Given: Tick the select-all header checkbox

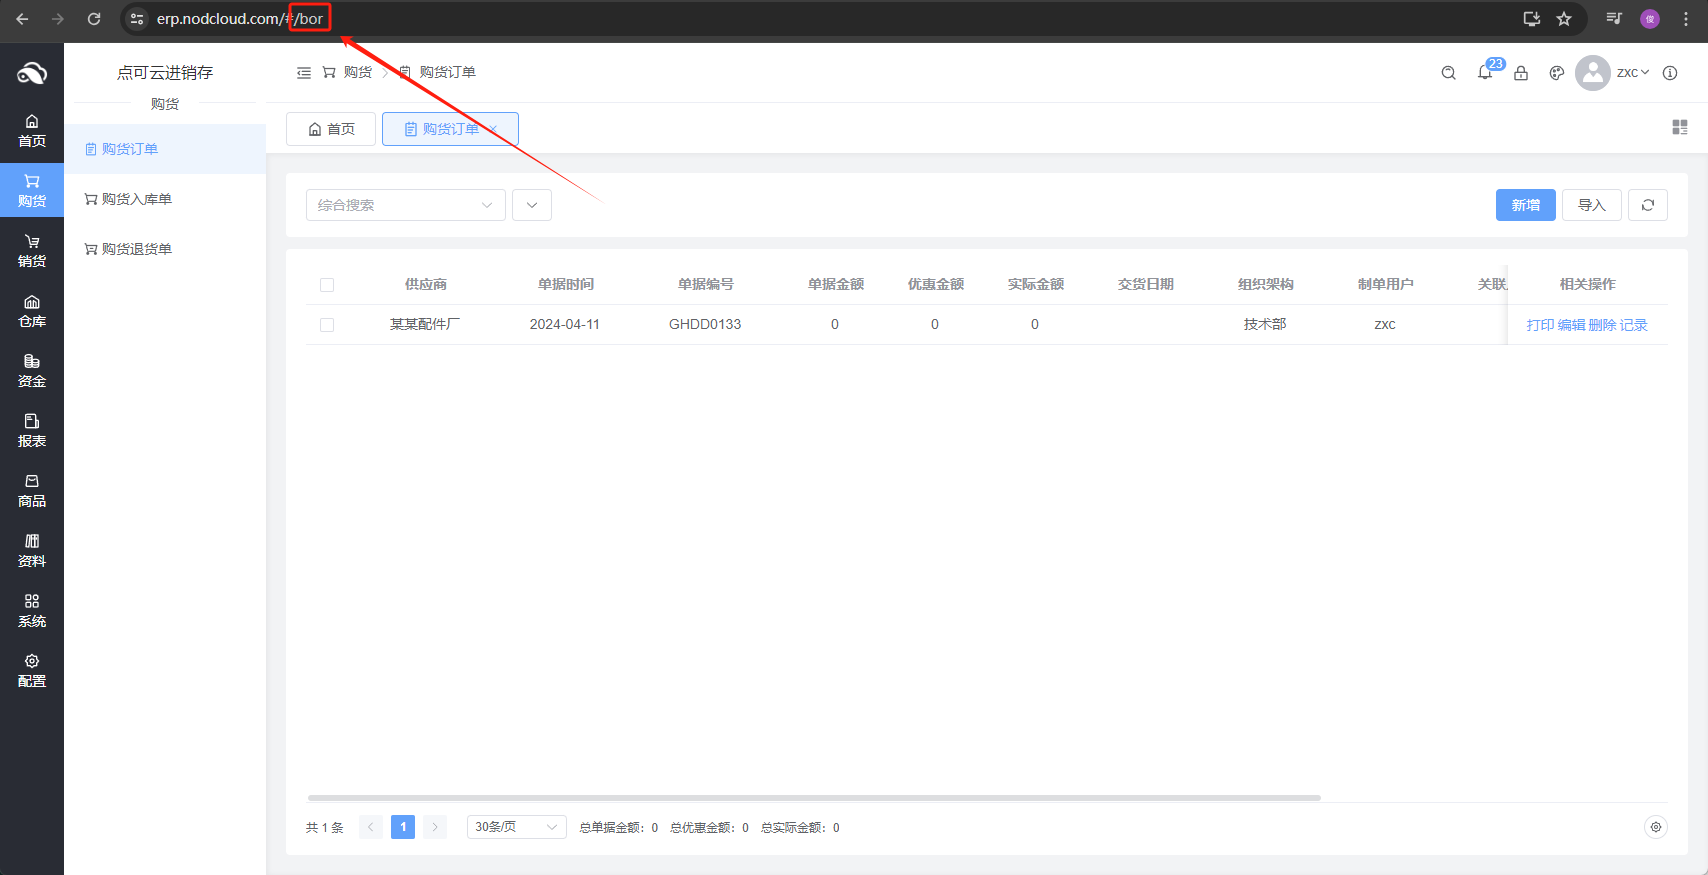Looking at the screenshot, I should point(327,285).
